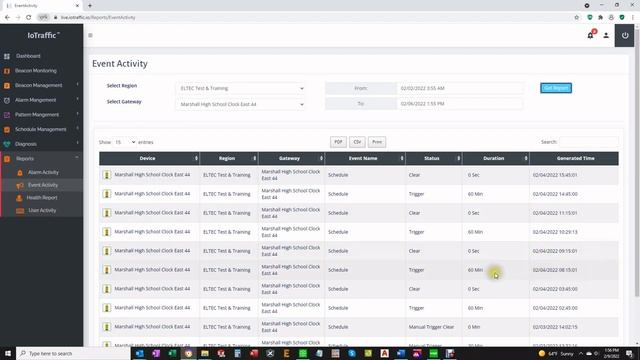Open the Select Region dropdown
Viewport: 640px width, 360px height.
click(x=240, y=88)
